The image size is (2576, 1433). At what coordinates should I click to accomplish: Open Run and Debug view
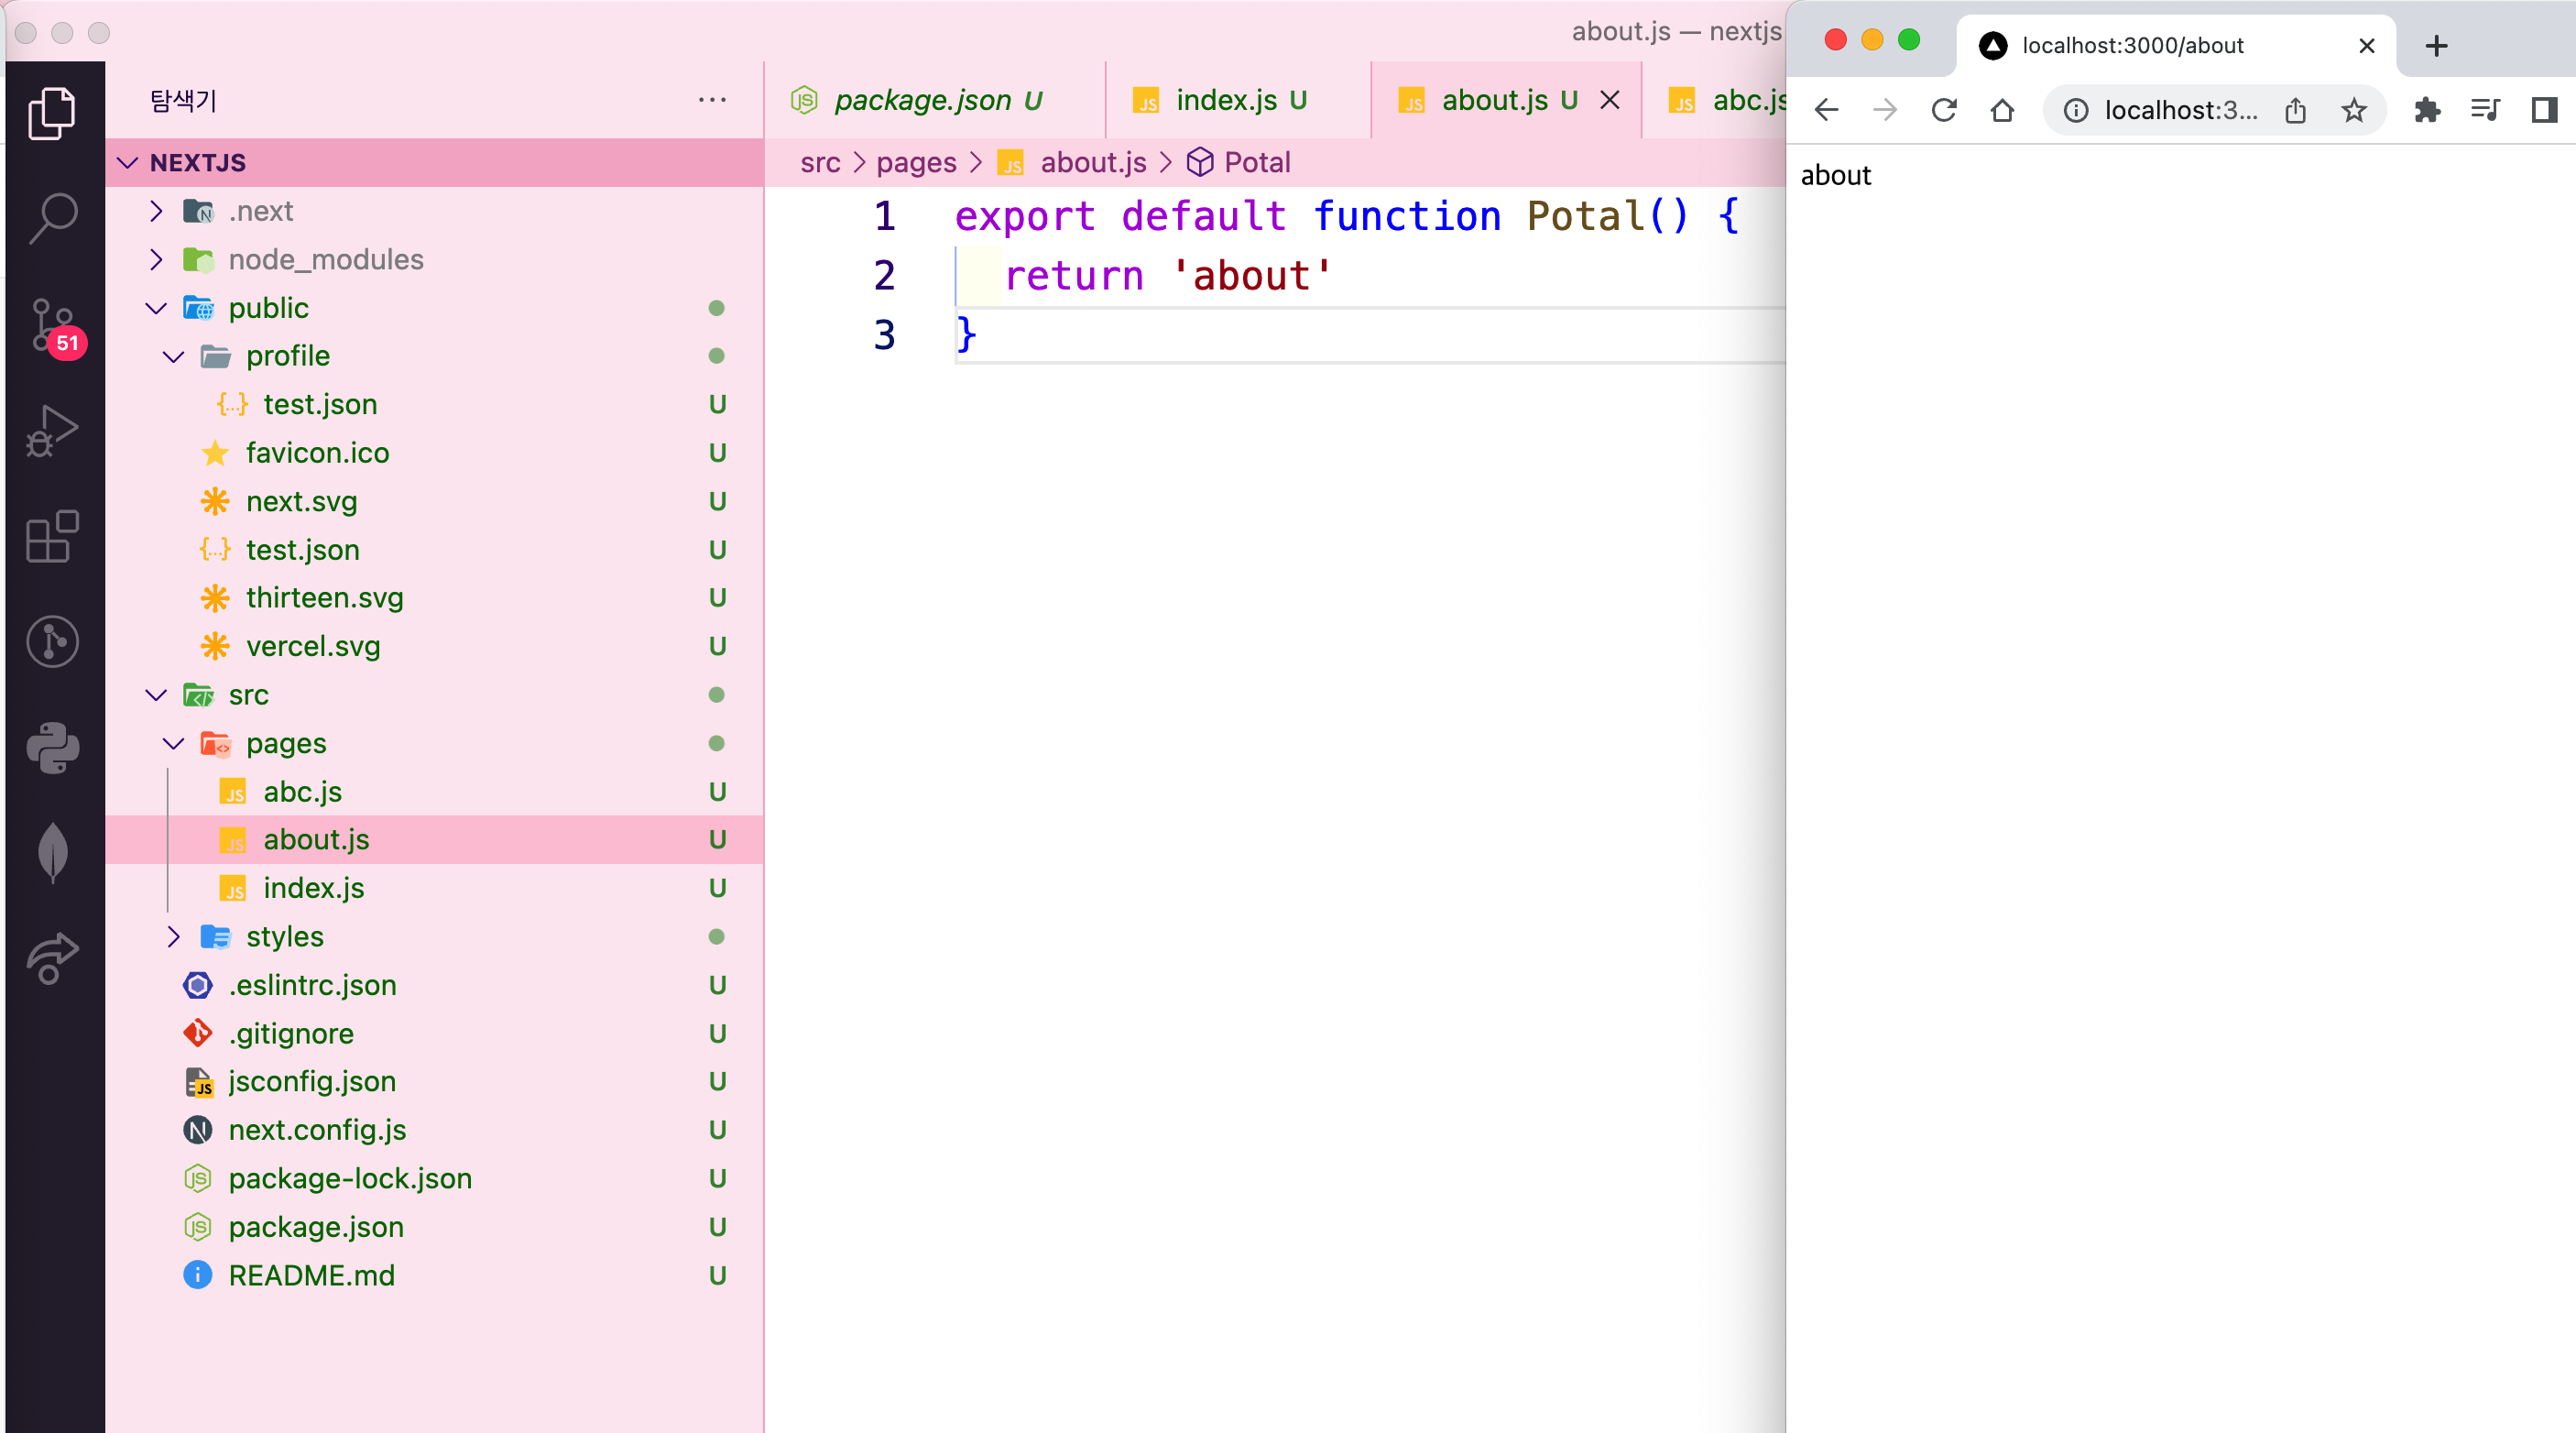[x=53, y=430]
